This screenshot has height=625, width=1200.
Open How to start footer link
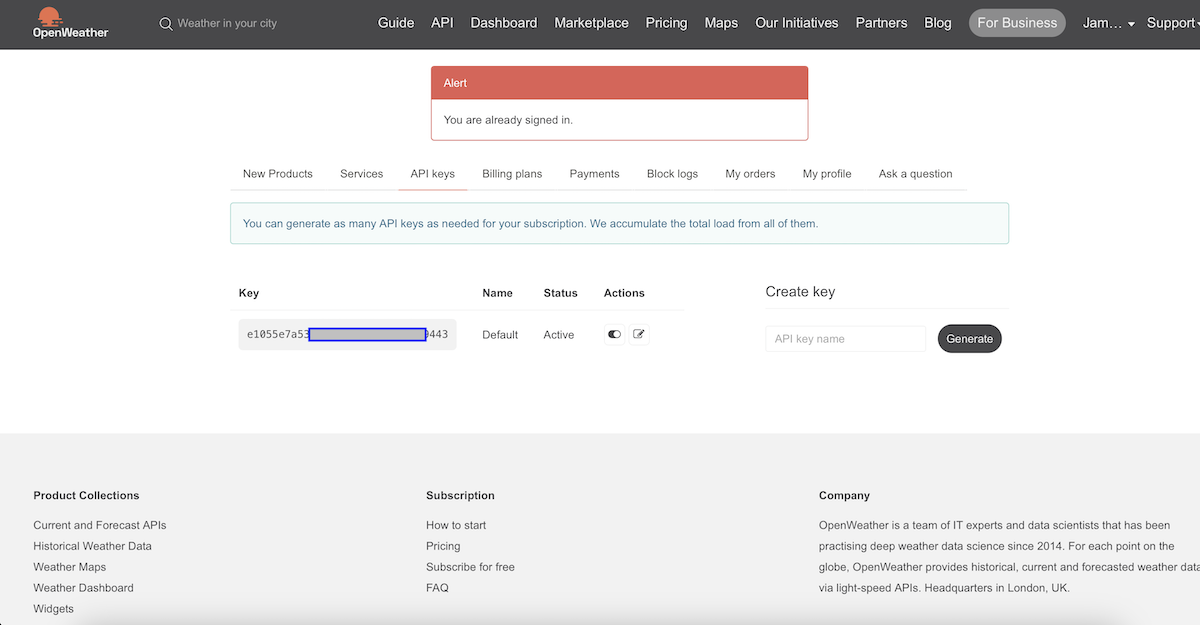pyautogui.click(x=456, y=525)
